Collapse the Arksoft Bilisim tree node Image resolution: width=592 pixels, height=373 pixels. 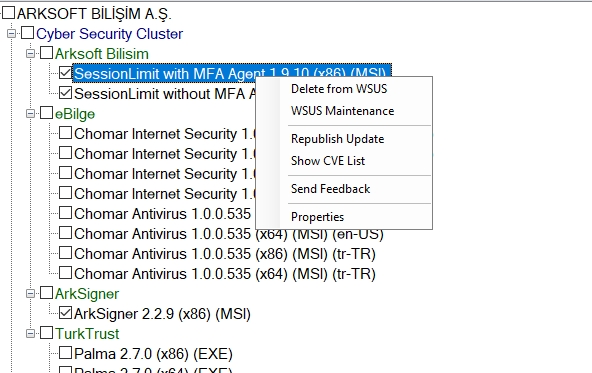click(31, 54)
